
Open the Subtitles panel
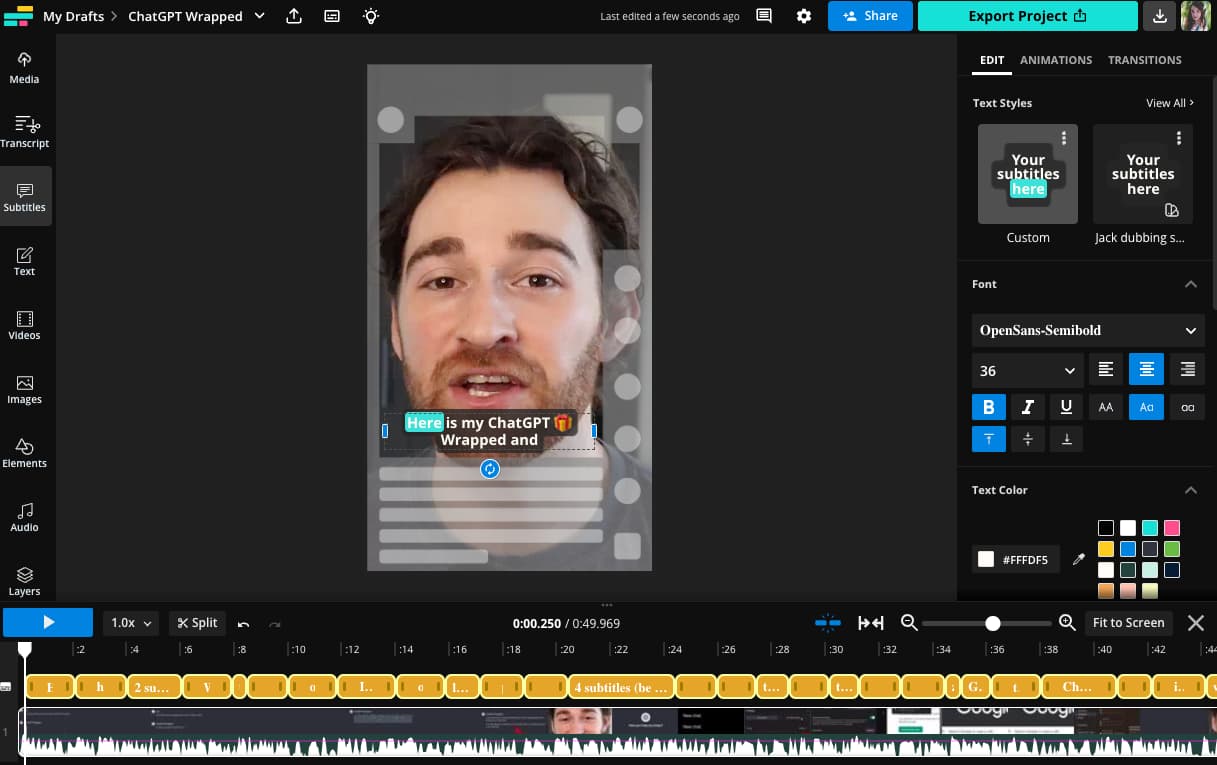click(25, 196)
